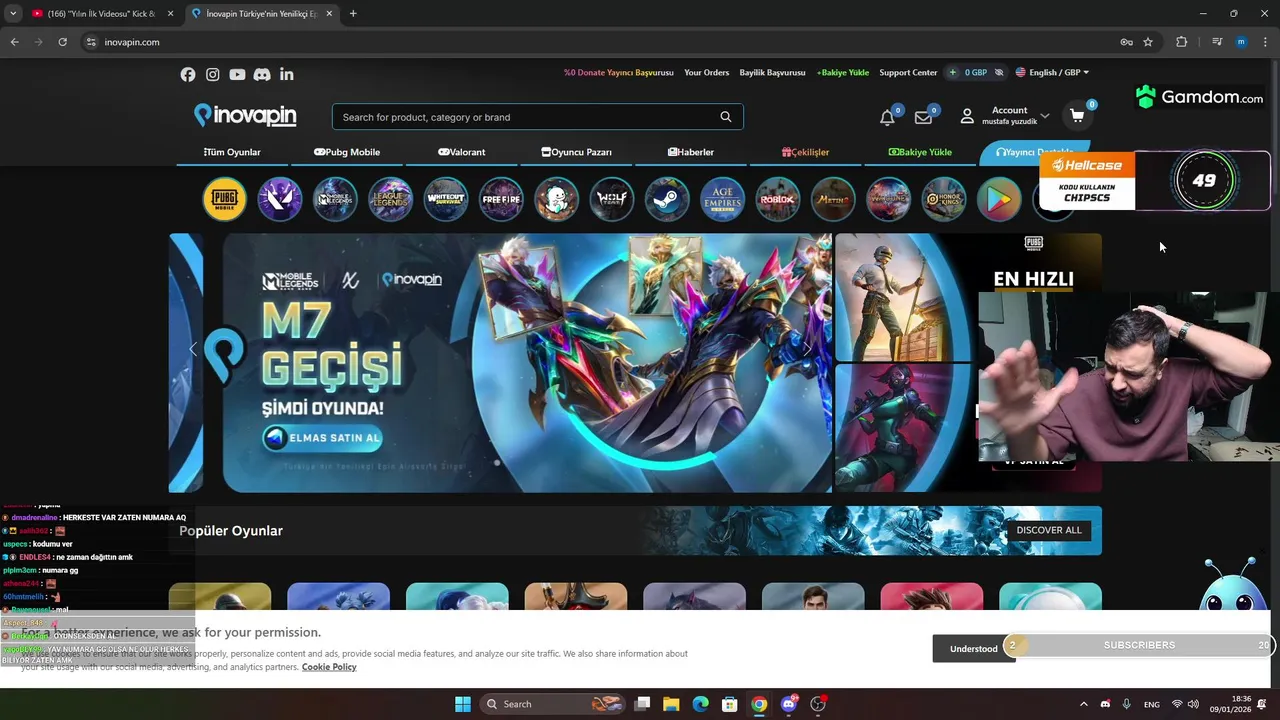The width and height of the screenshot is (1280, 720).
Task: Open the shopping cart
Action: point(1077,116)
